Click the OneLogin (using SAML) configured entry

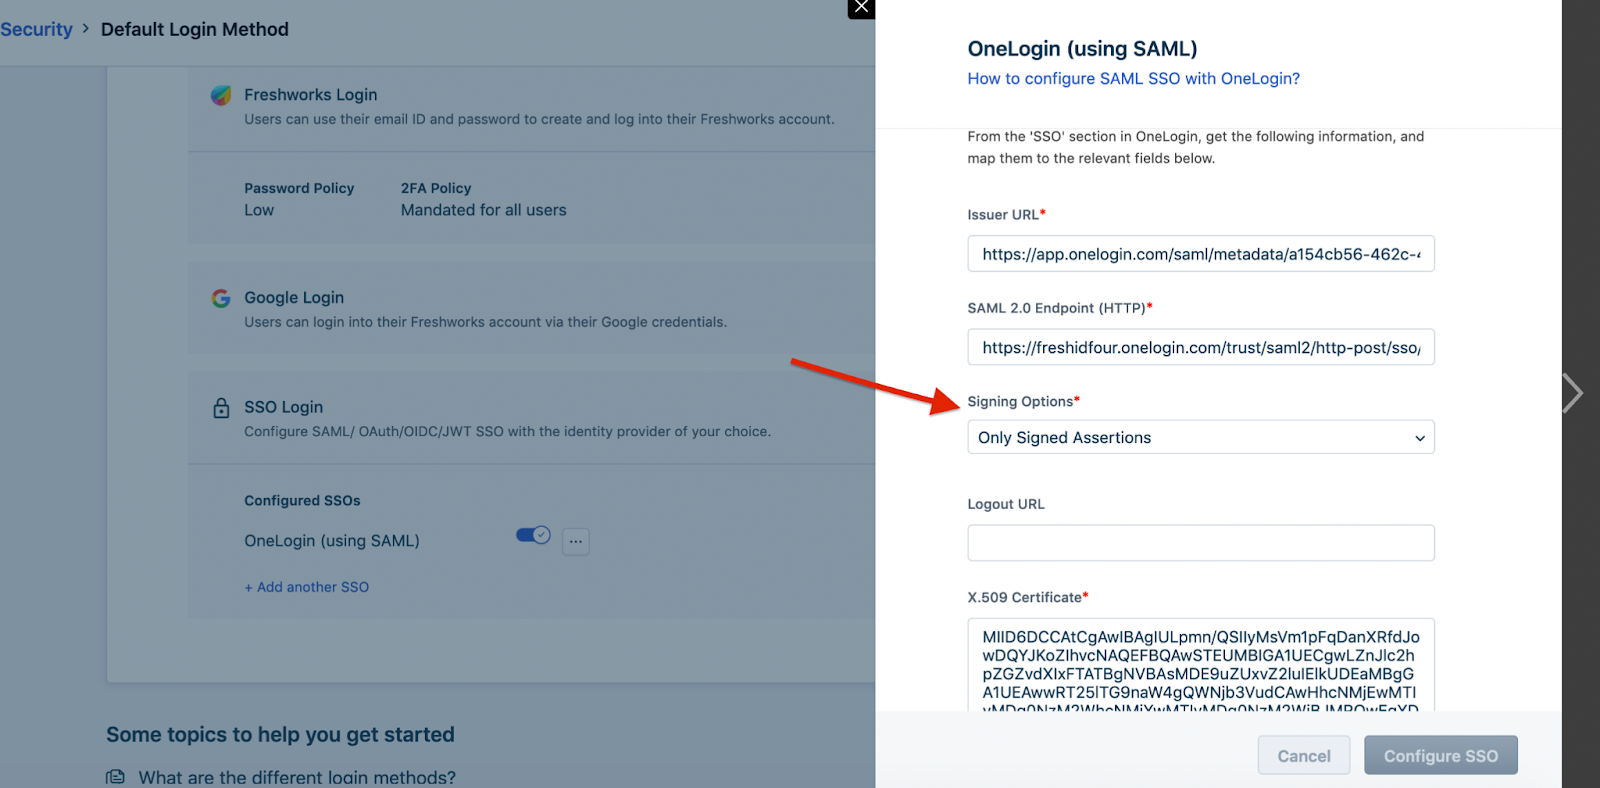332,541
